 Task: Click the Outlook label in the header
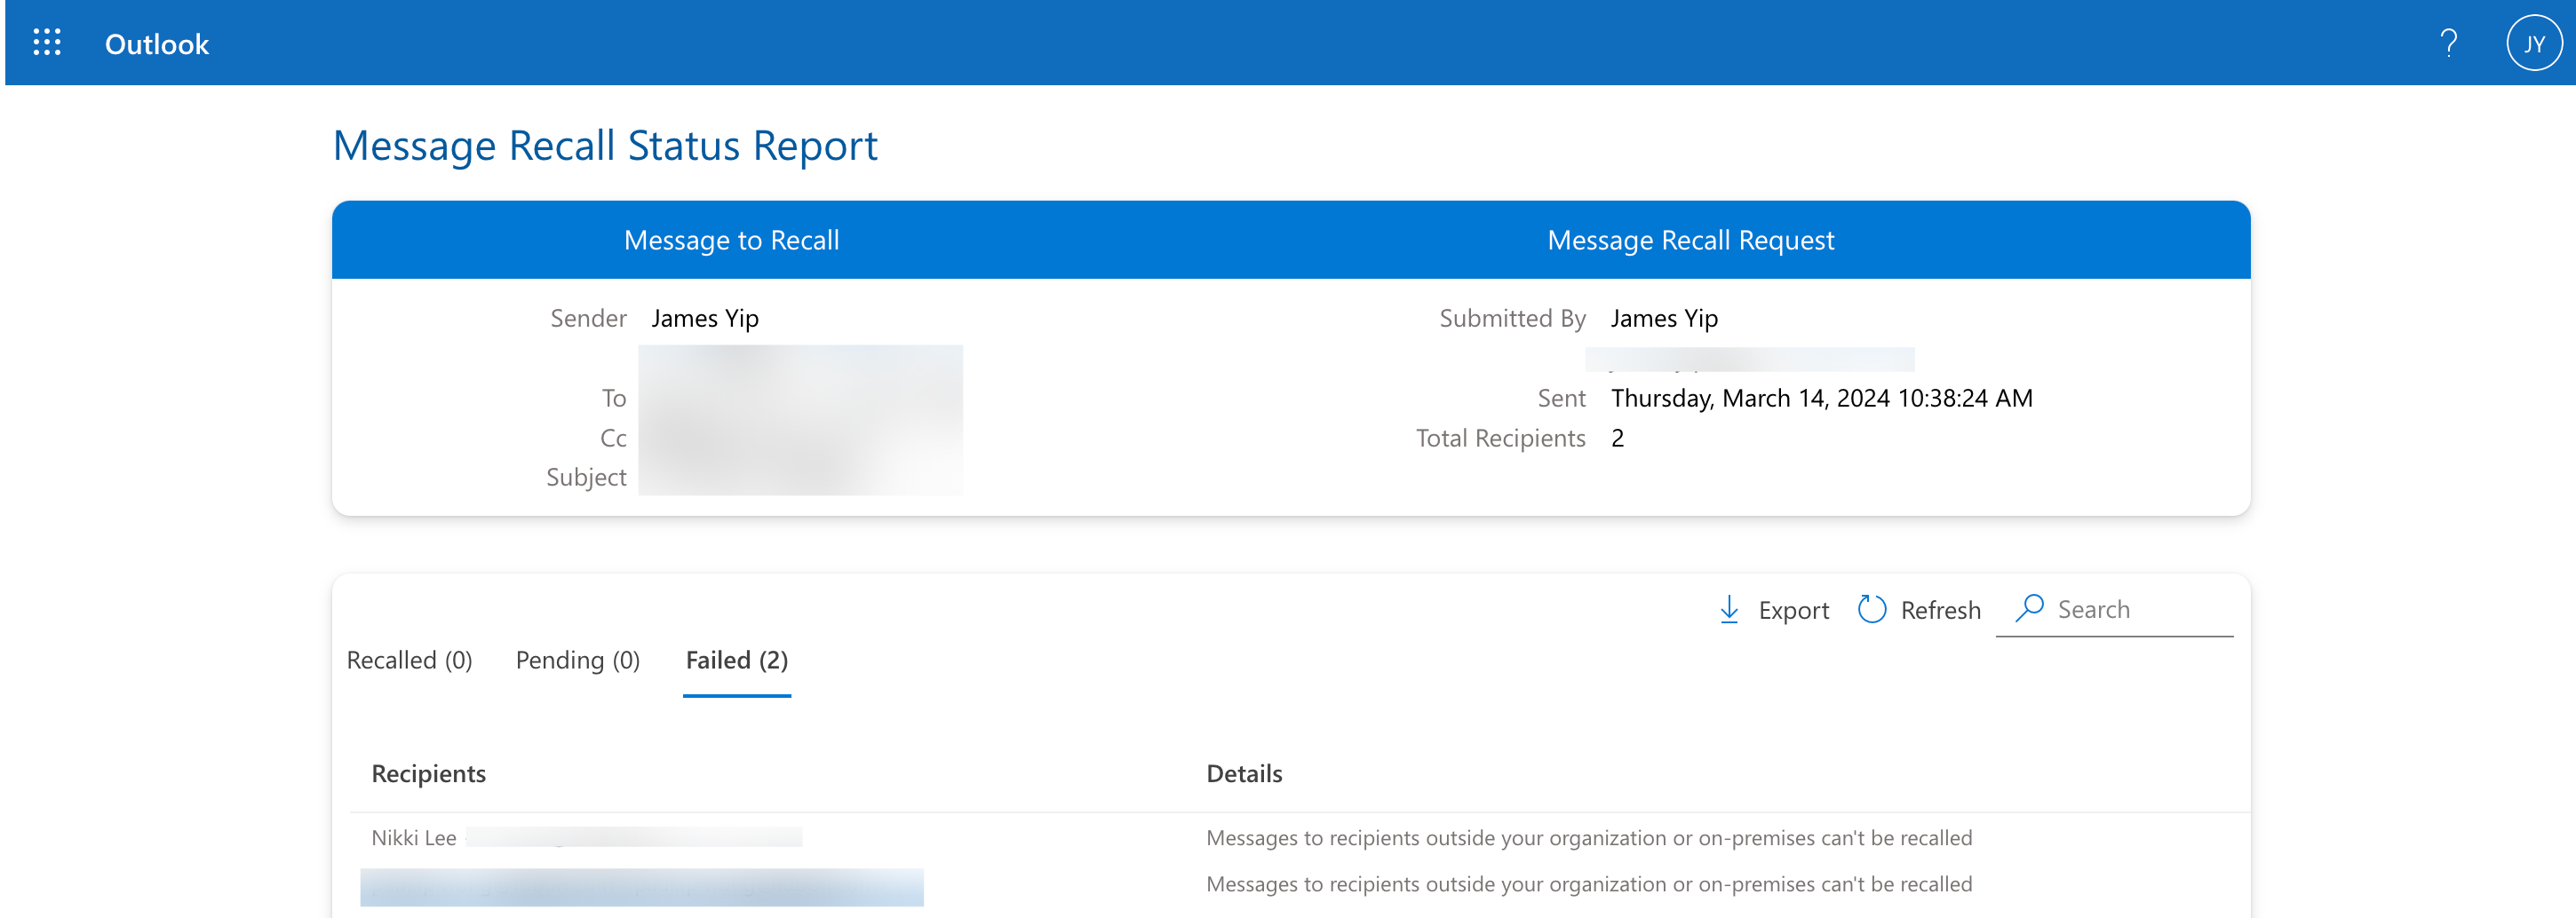point(156,43)
